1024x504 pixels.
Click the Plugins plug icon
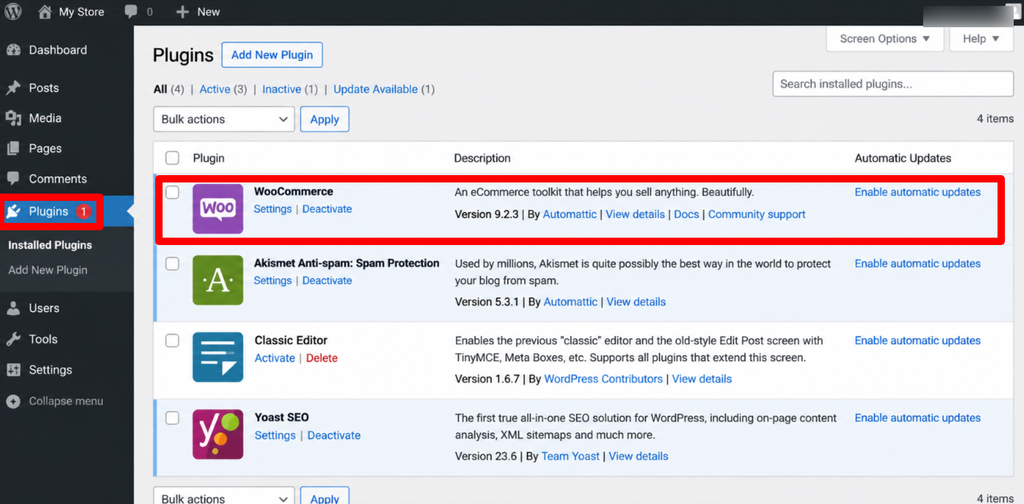tap(13, 212)
